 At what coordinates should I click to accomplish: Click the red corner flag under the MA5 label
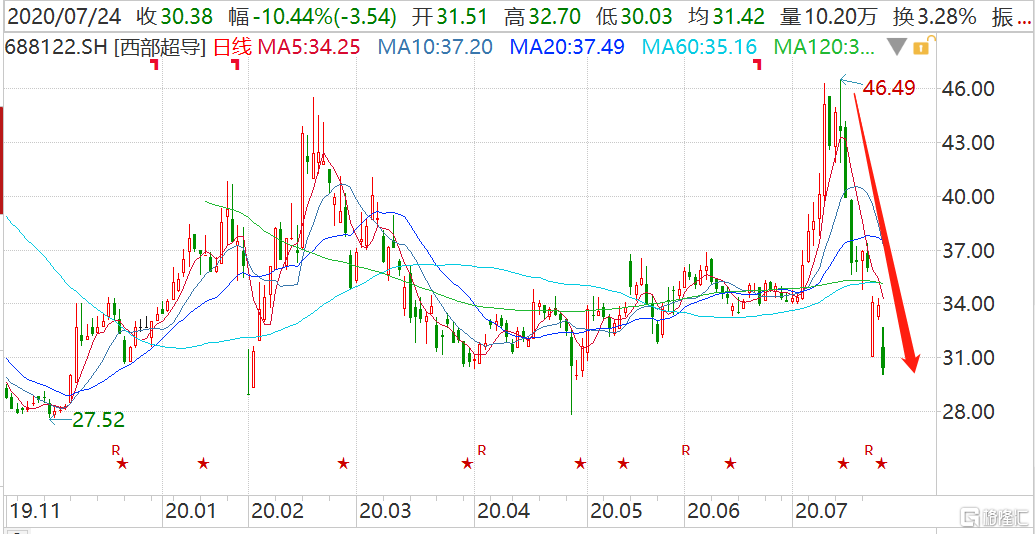click(x=235, y=64)
